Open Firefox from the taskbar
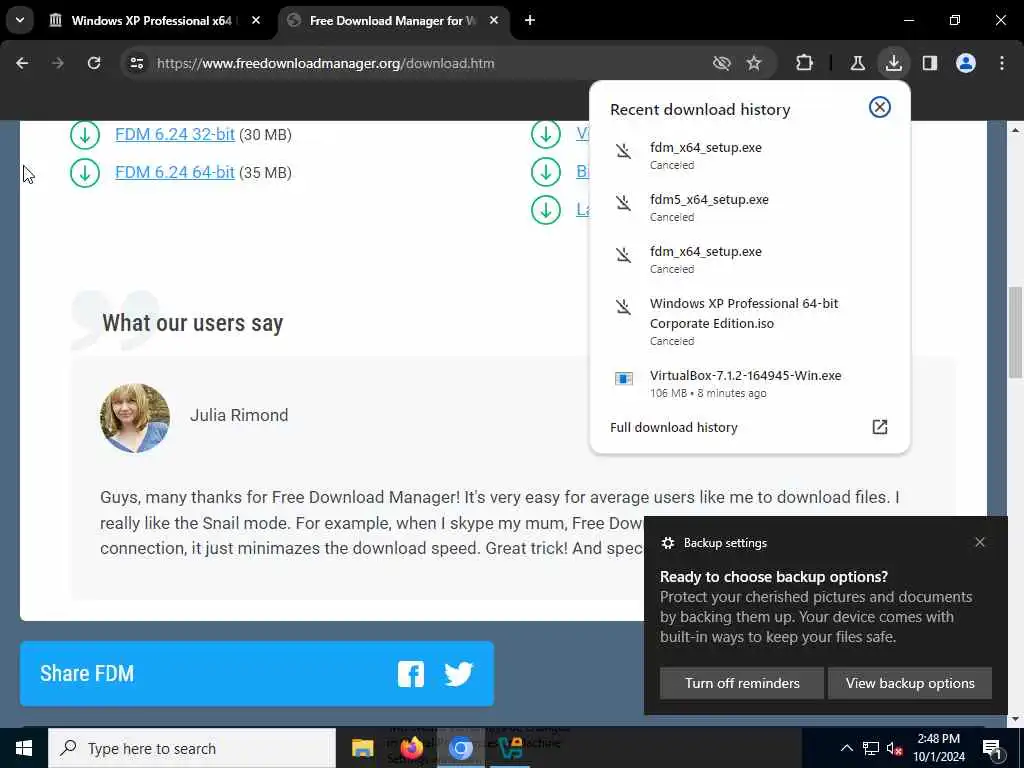 411,748
